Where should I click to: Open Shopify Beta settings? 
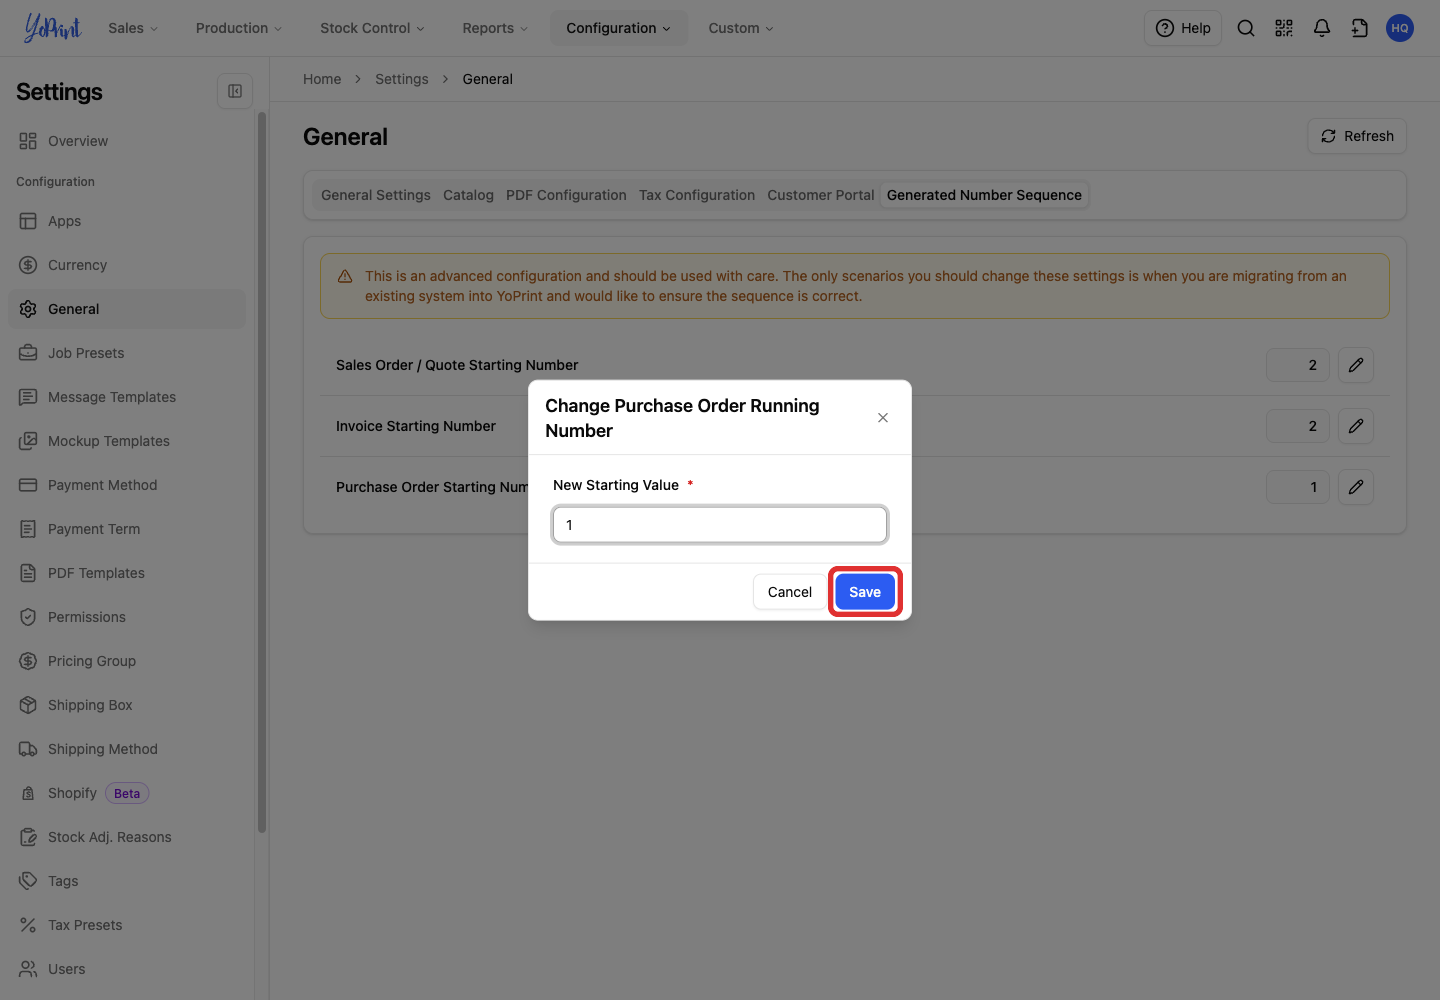pos(127,793)
